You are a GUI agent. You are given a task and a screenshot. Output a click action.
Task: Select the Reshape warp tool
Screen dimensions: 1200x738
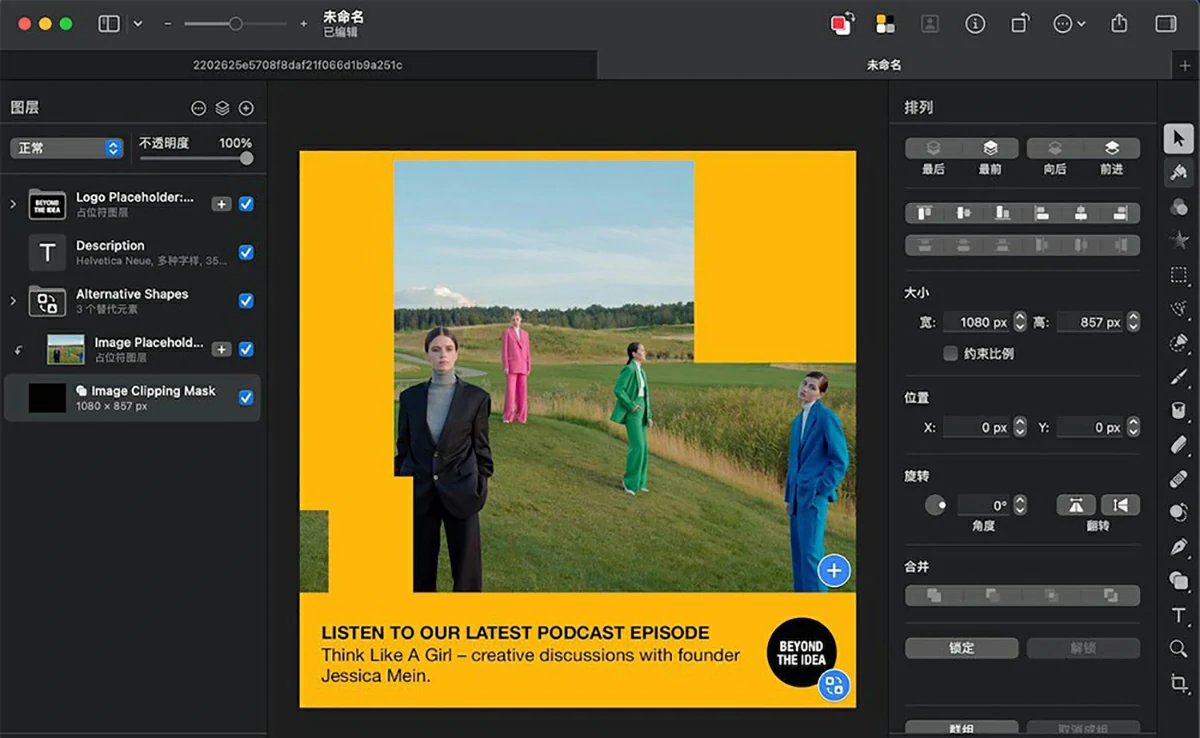pos(1179,512)
